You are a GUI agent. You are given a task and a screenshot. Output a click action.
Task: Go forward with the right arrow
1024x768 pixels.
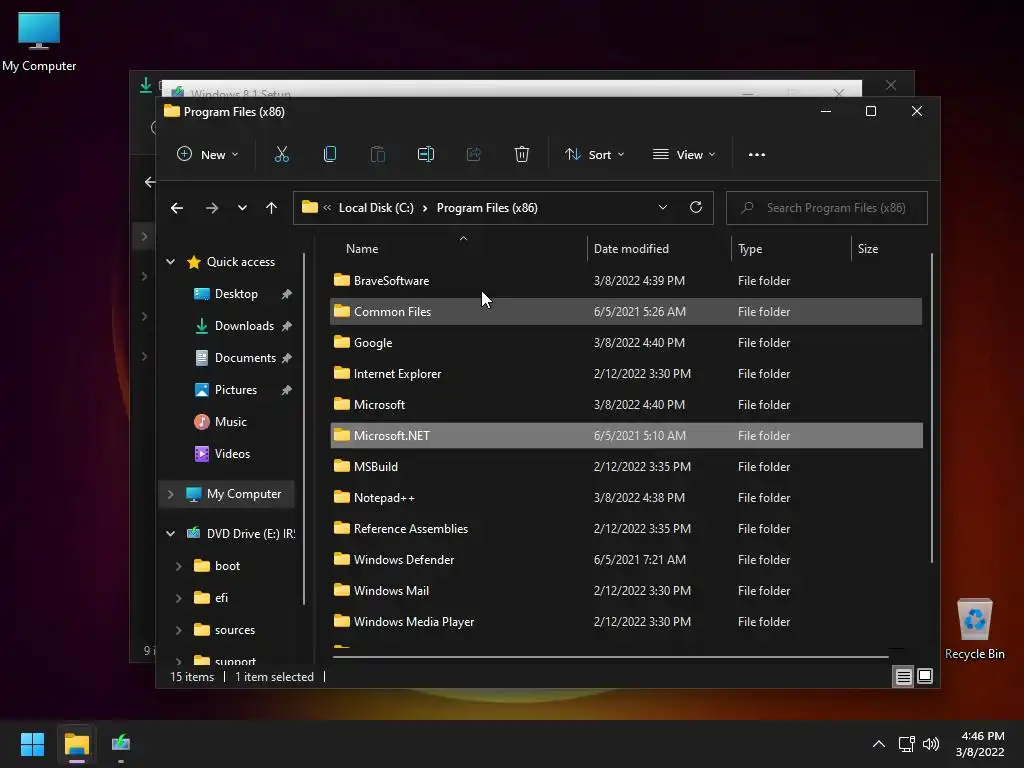click(x=212, y=208)
